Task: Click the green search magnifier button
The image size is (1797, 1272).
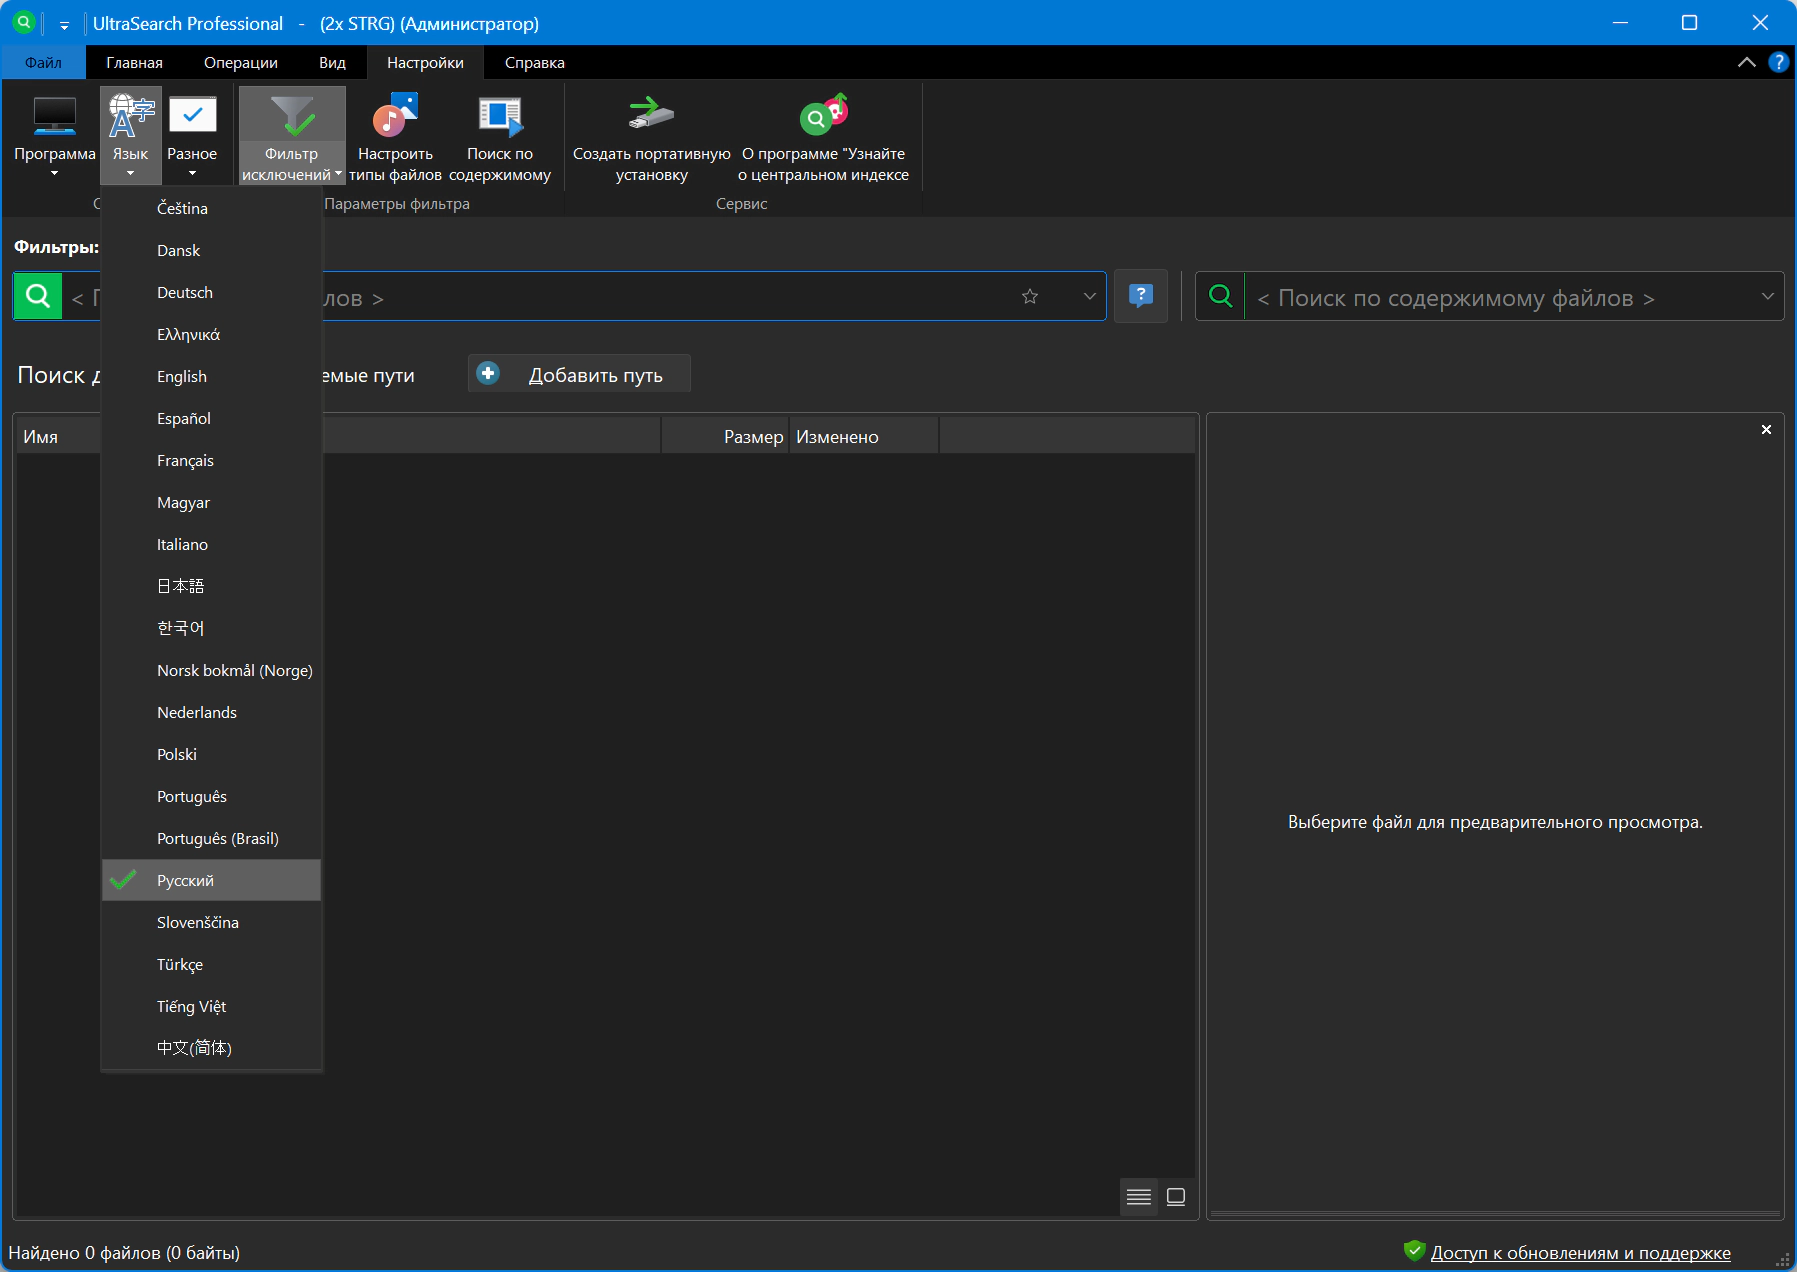Action: 38,296
